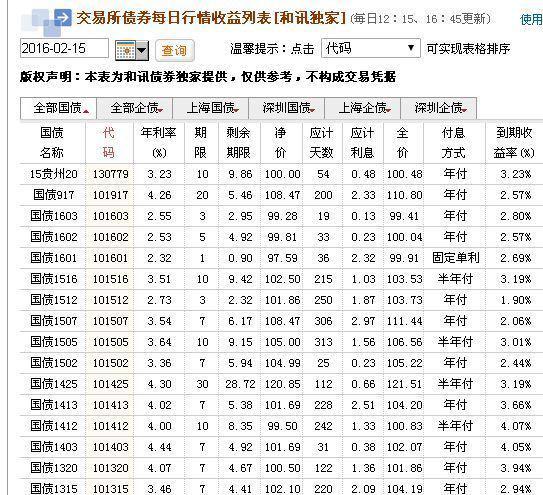The image size is (543, 495).
Task: Click code cell 101601
Action: tap(110, 258)
